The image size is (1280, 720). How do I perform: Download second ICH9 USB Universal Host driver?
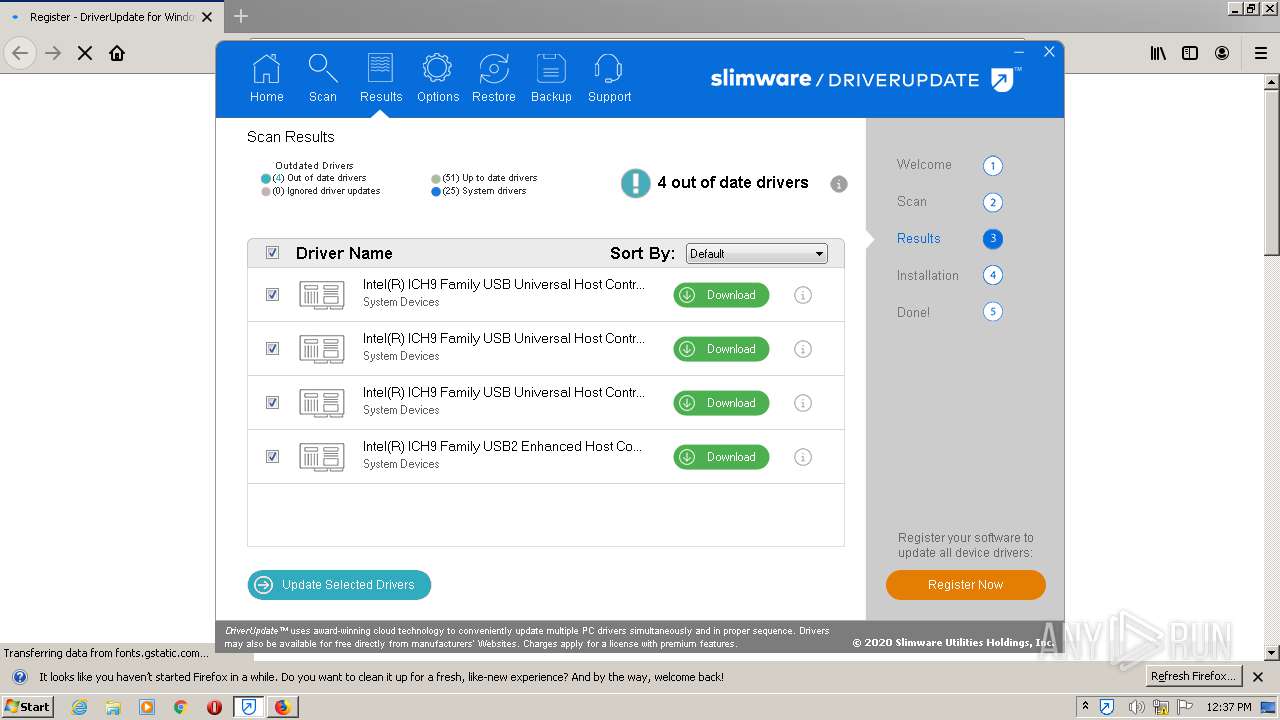[x=721, y=349]
